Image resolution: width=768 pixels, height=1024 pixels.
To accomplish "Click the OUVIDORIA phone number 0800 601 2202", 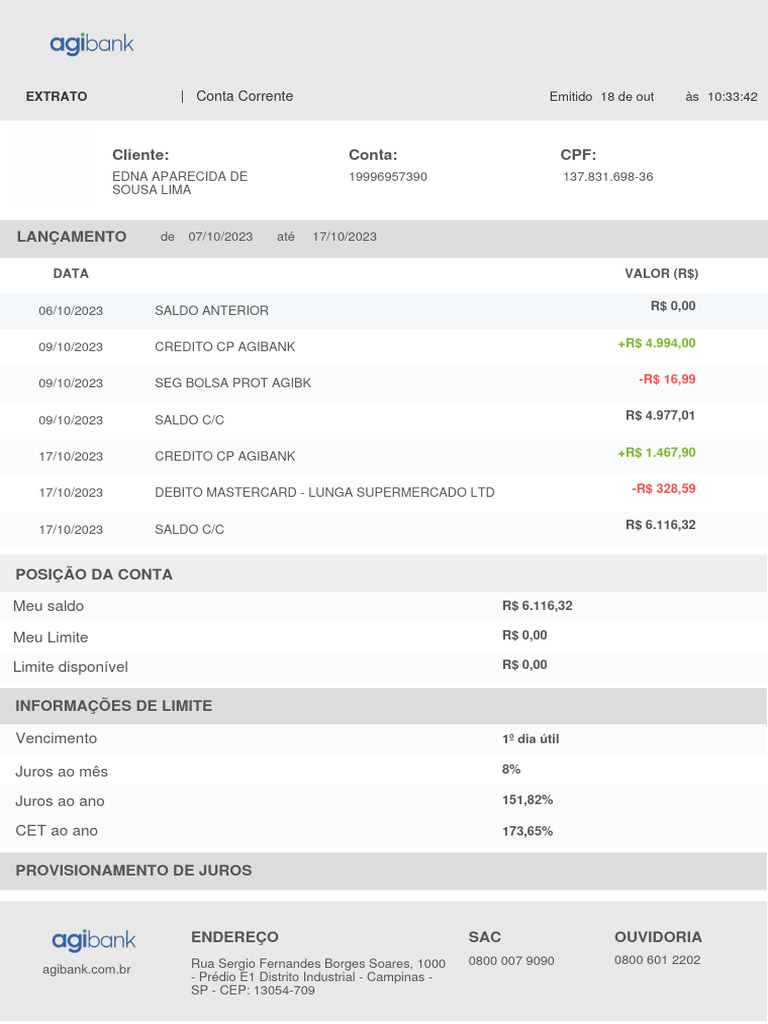I will point(658,960).
